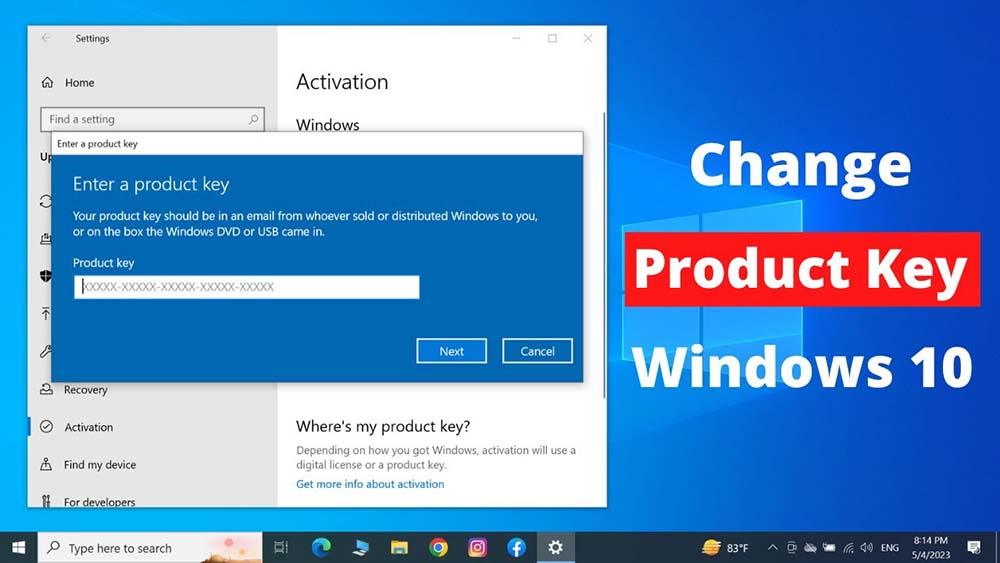Click the Settings gear in the taskbar
The width and height of the screenshot is (1000, 563).
(555, 547)
